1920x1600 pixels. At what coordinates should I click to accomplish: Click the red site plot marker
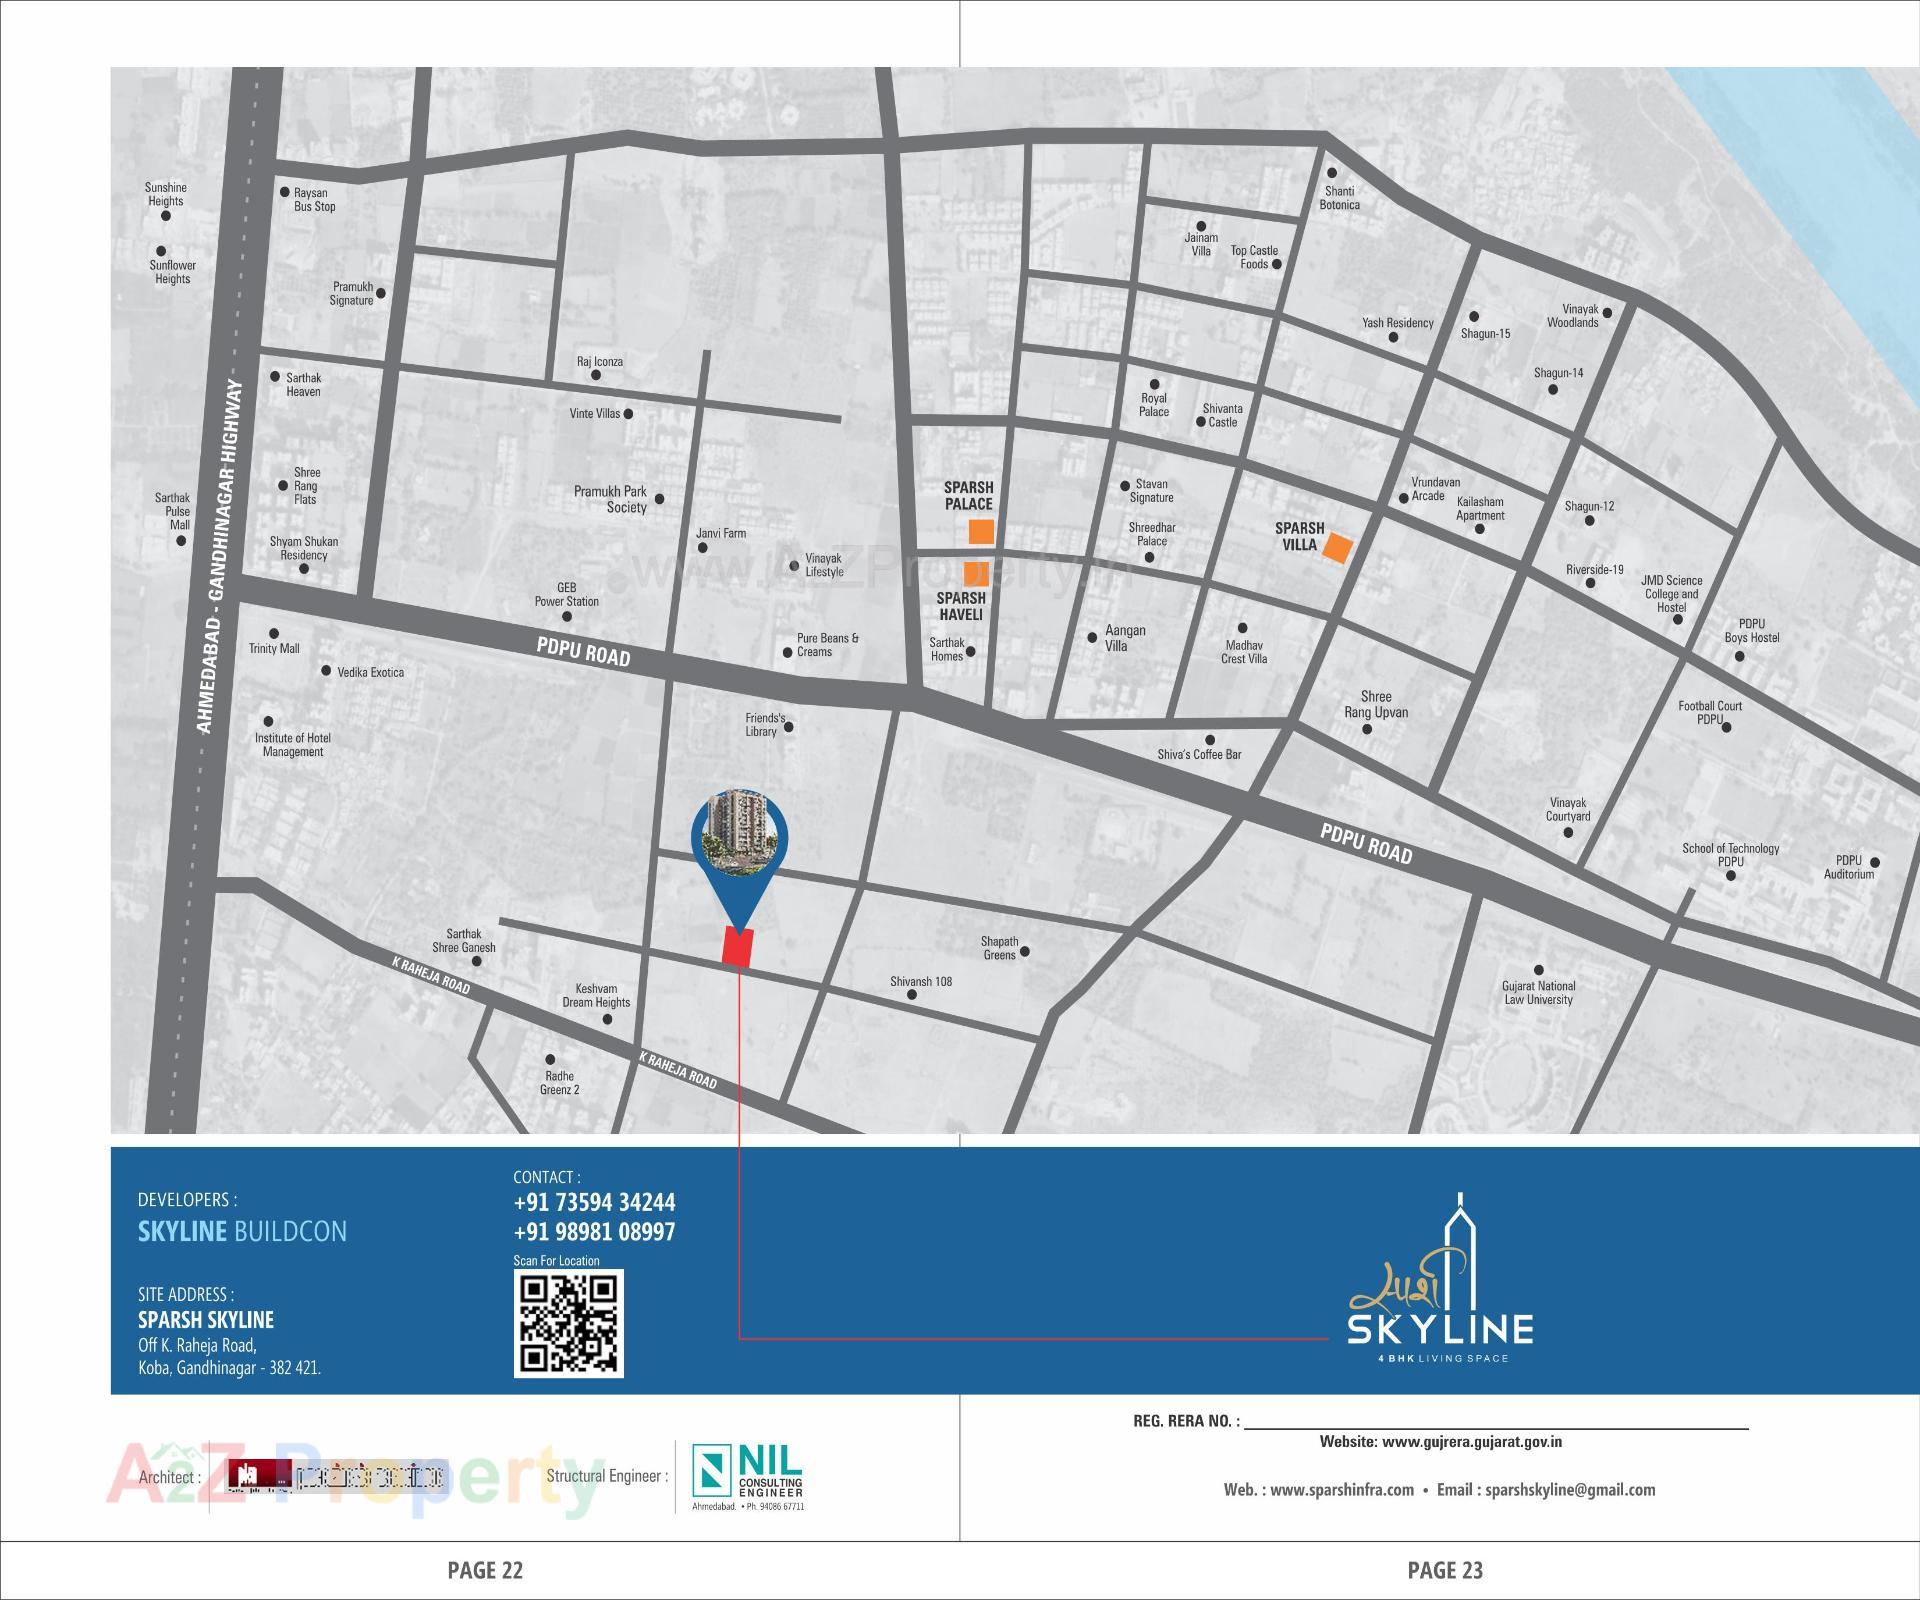tap(737, 947)
